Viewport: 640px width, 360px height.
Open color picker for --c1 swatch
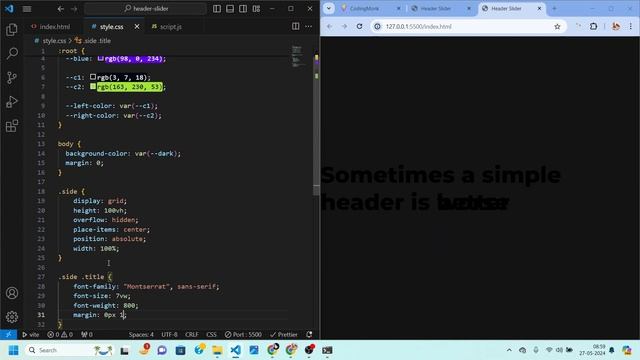(93, 77)
